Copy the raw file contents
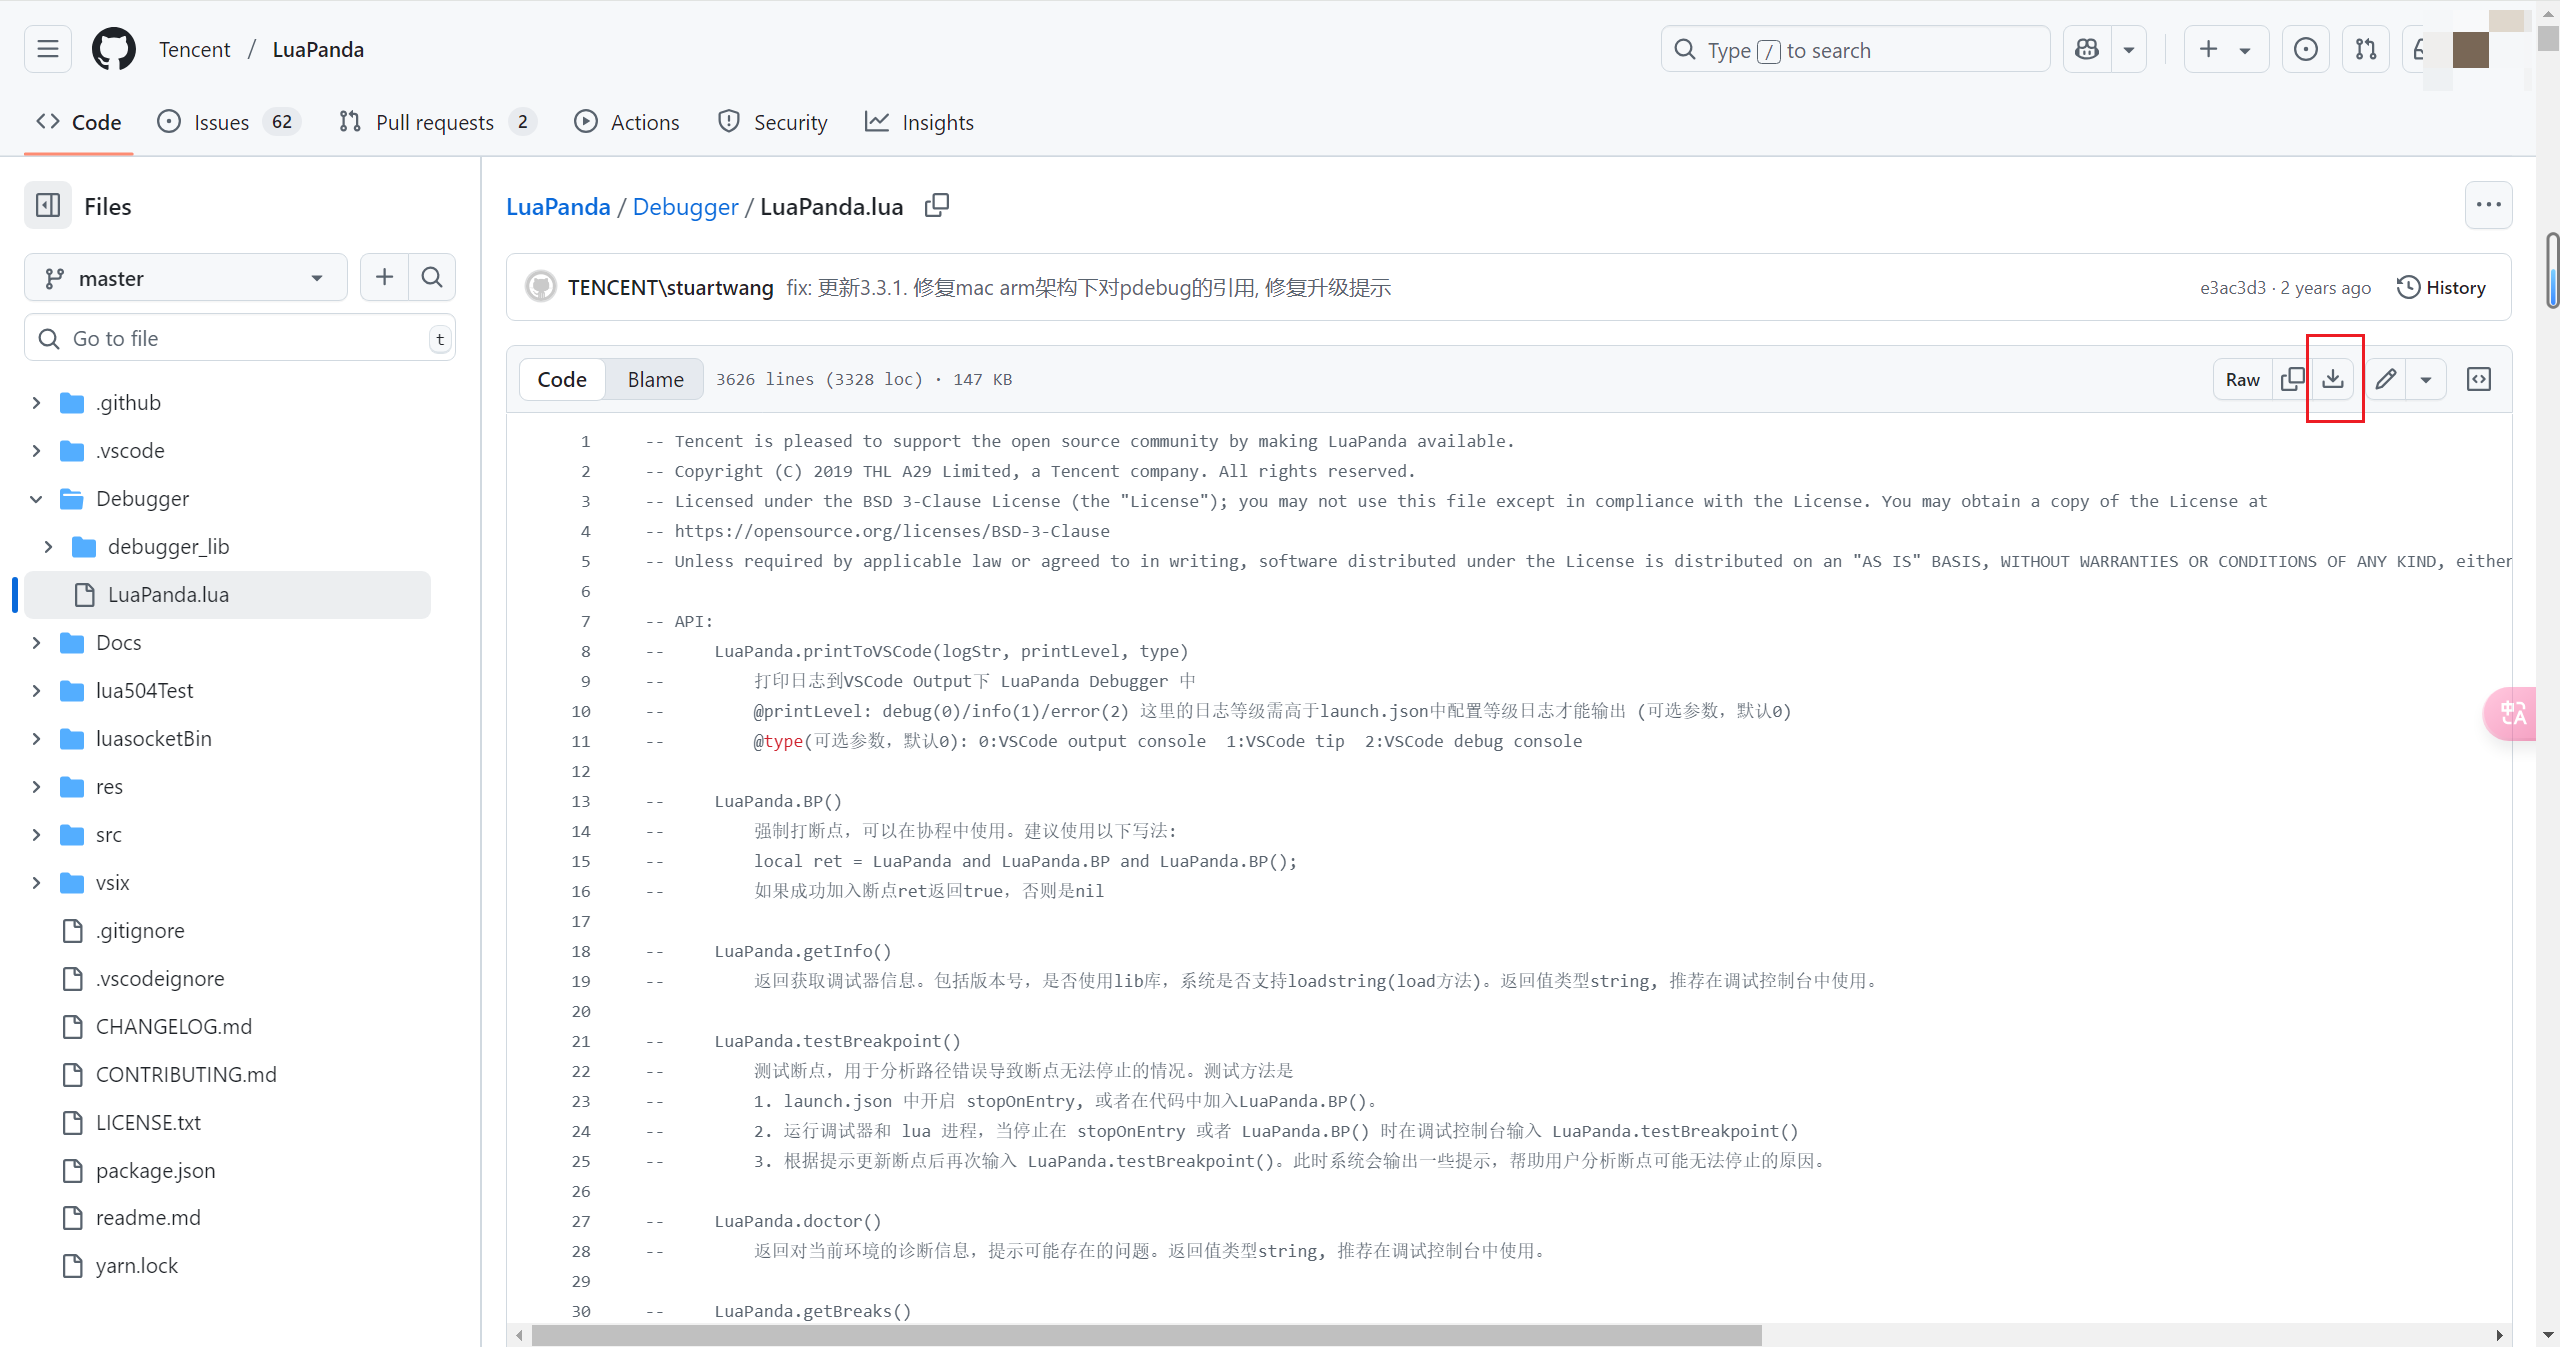Image resolution: width=2560 pixels, height=1347 pixels. (2293, 379)
